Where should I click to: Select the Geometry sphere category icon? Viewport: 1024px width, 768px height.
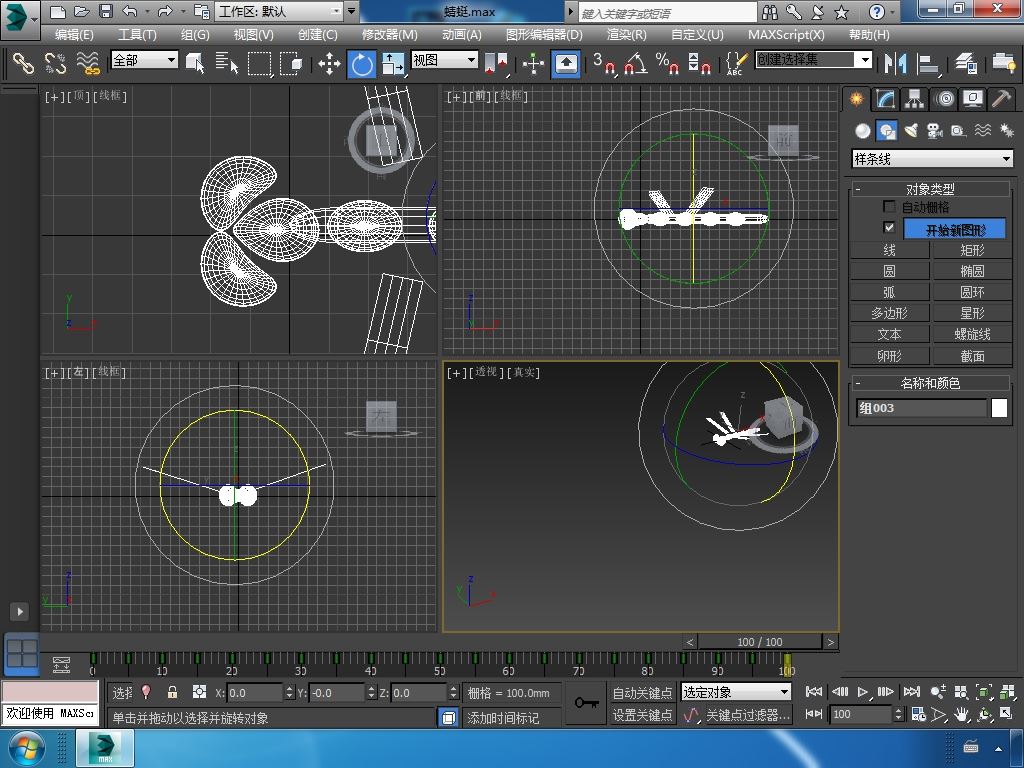point(862,131)
